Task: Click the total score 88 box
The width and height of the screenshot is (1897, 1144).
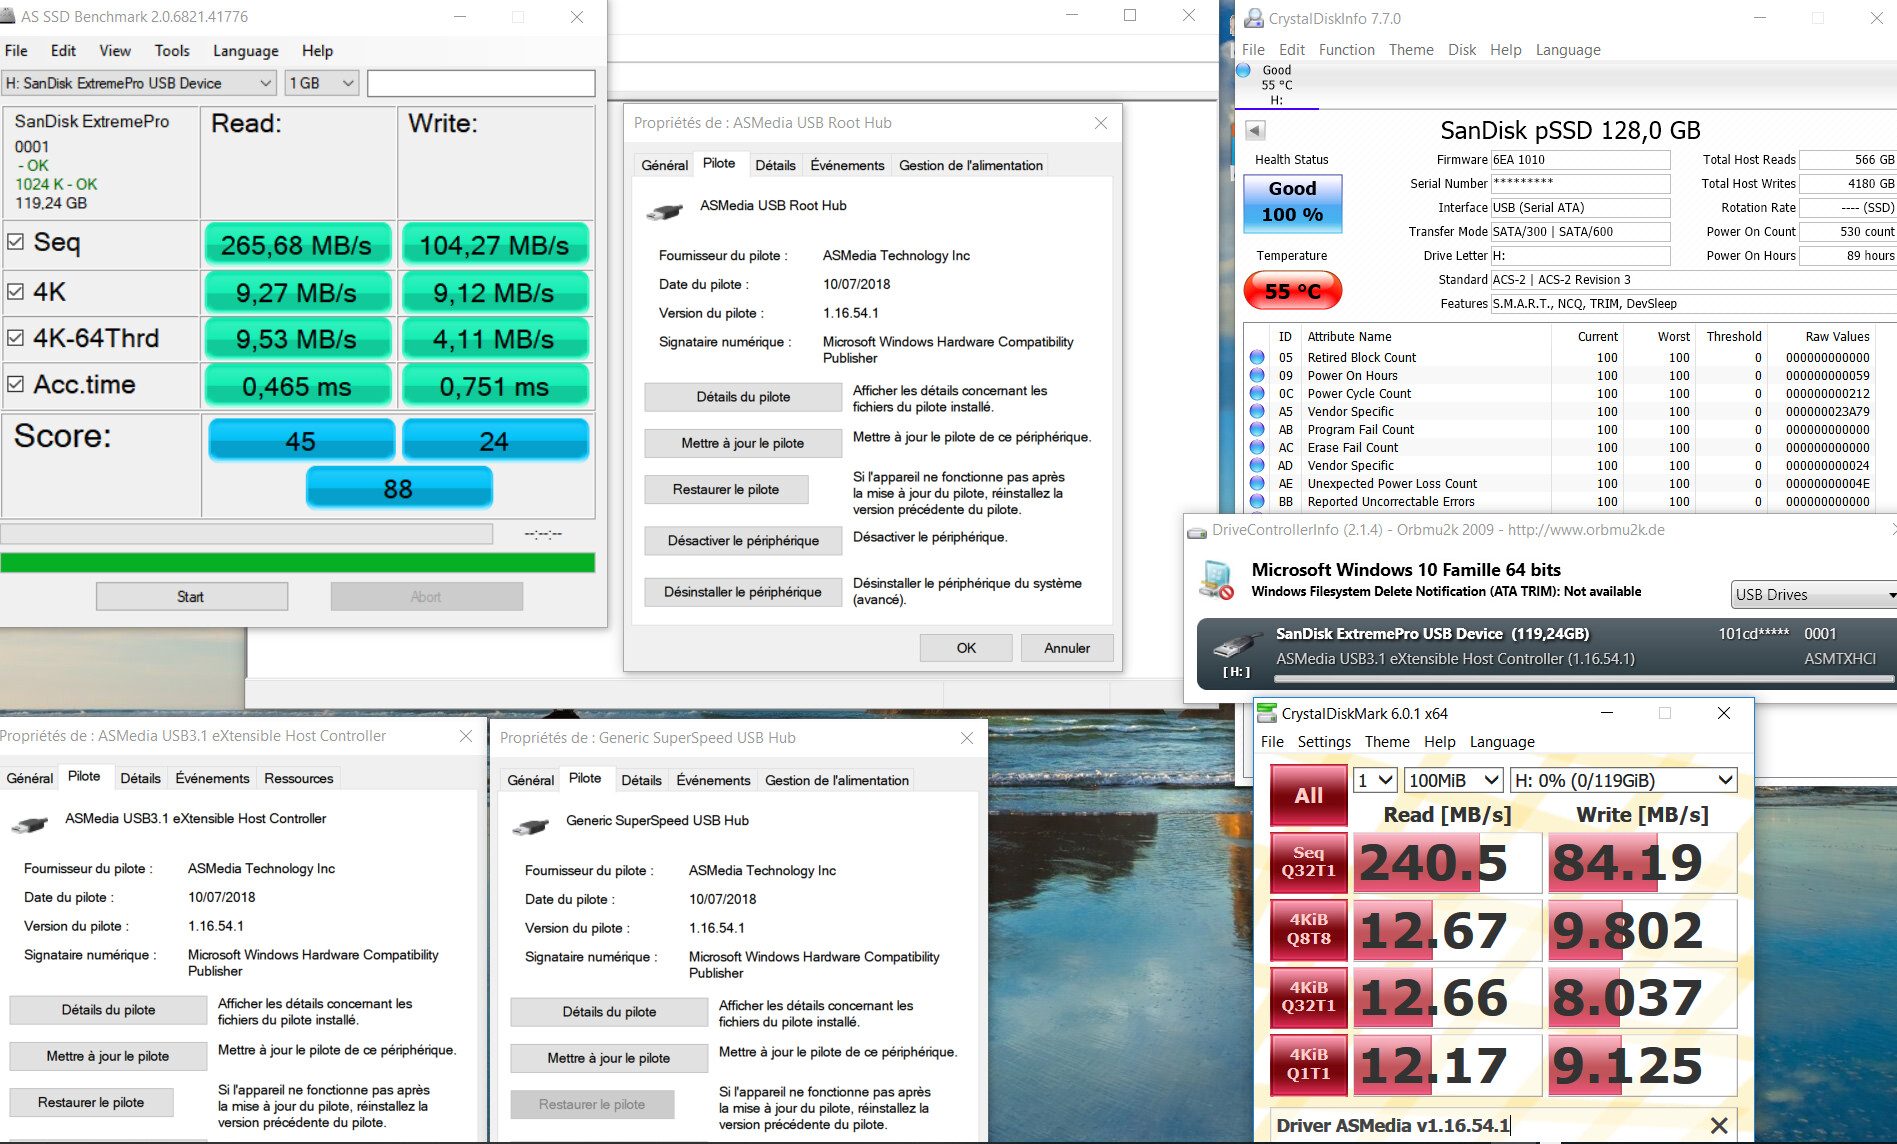Action: (x=398, y=489)
